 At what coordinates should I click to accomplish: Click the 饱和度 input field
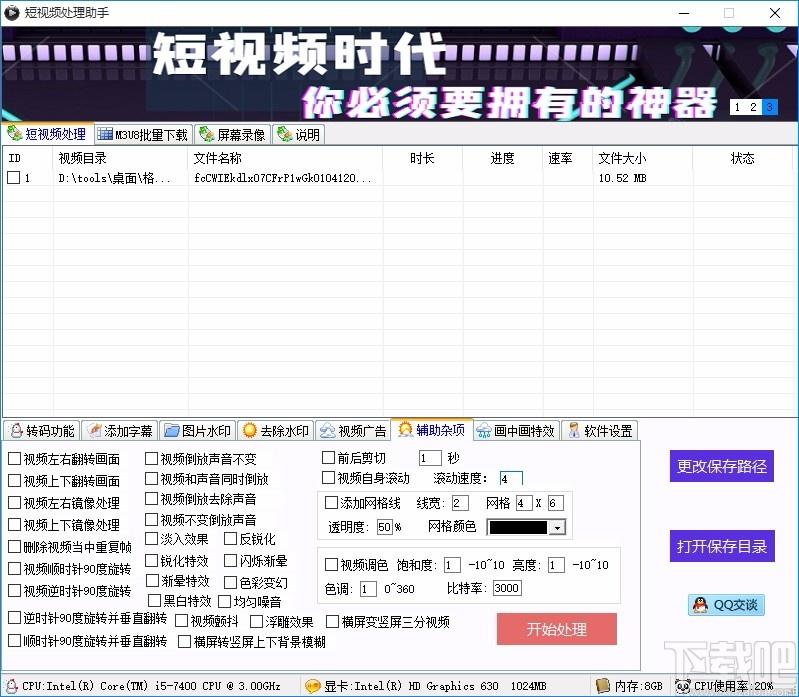pyautogui.click(x=452, y=565)
